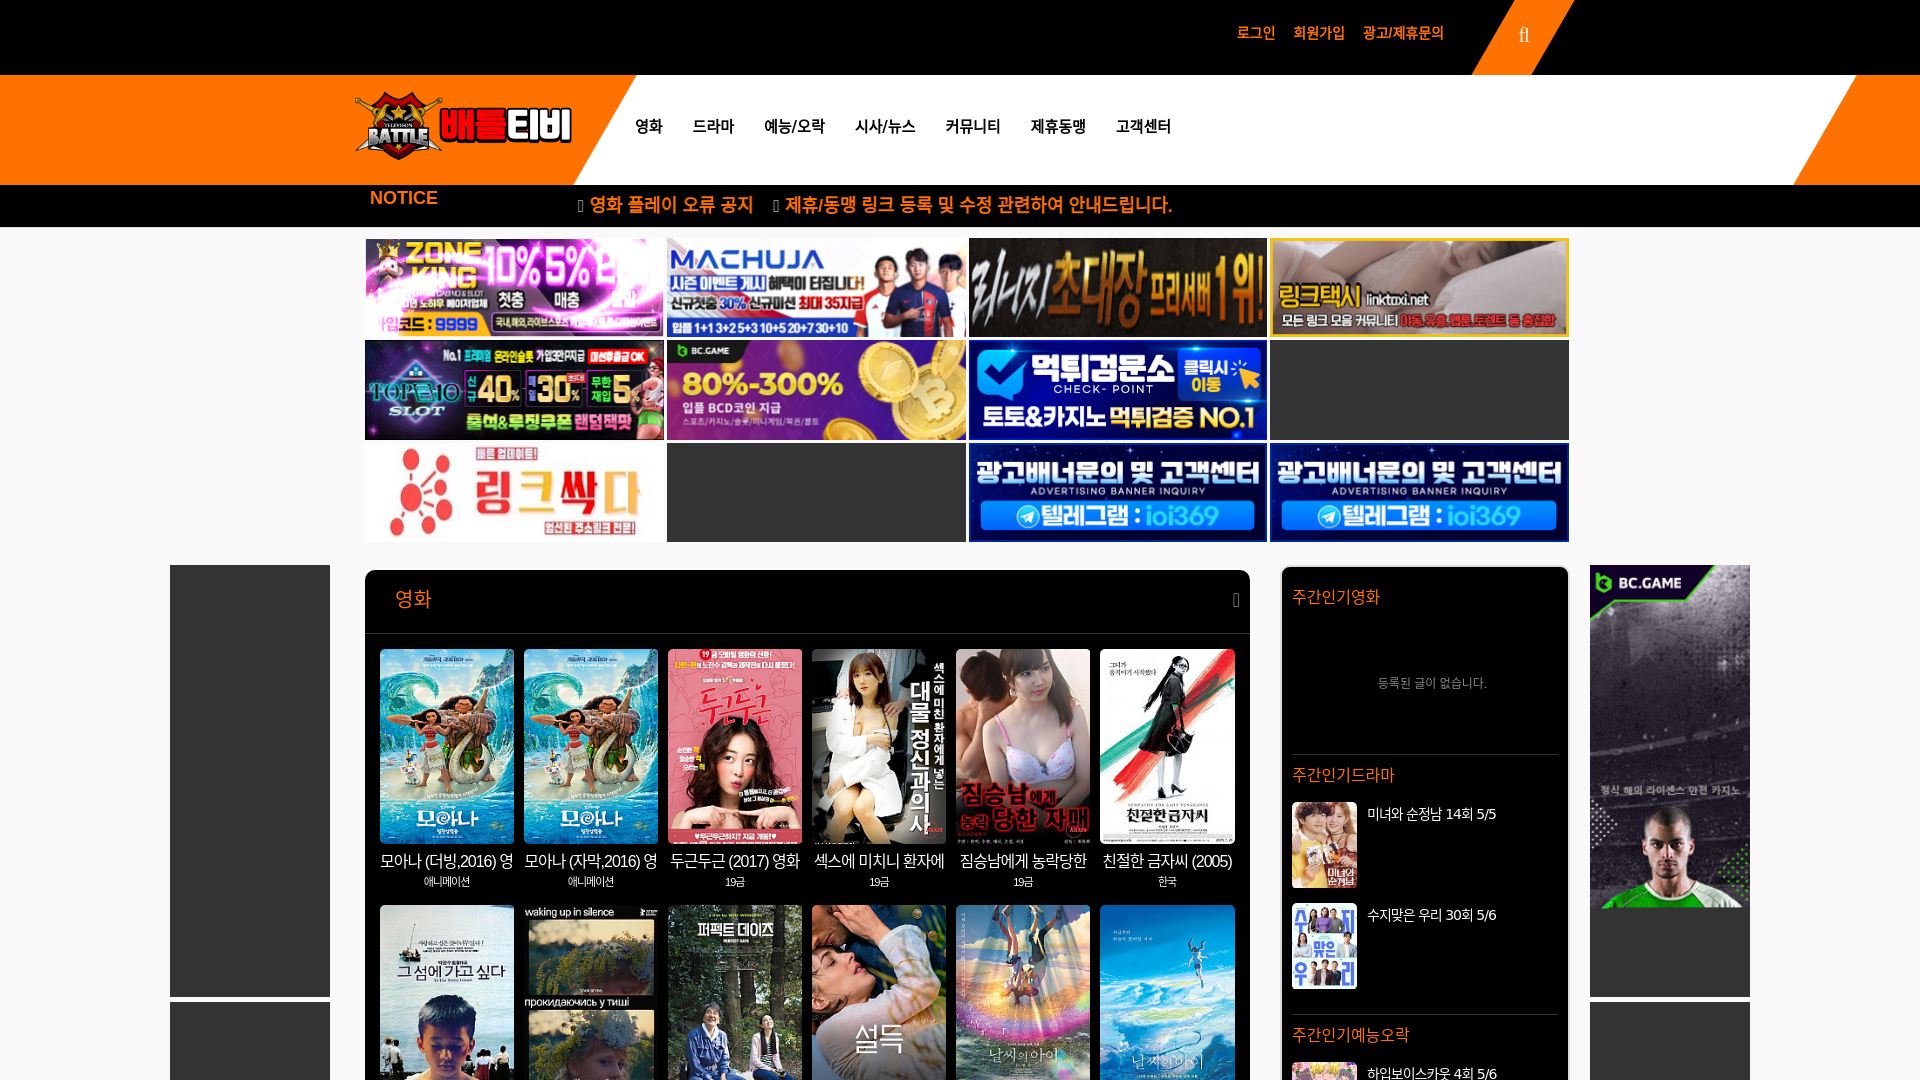1920x1080 pixels.
Task: Select the 고객센터 menu item
Action: [x=1143, y=126]
